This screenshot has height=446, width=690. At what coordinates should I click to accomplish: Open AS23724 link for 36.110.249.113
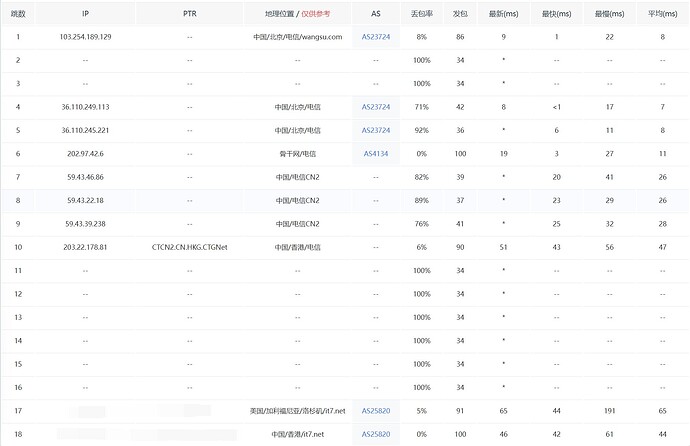coord(376,107)
